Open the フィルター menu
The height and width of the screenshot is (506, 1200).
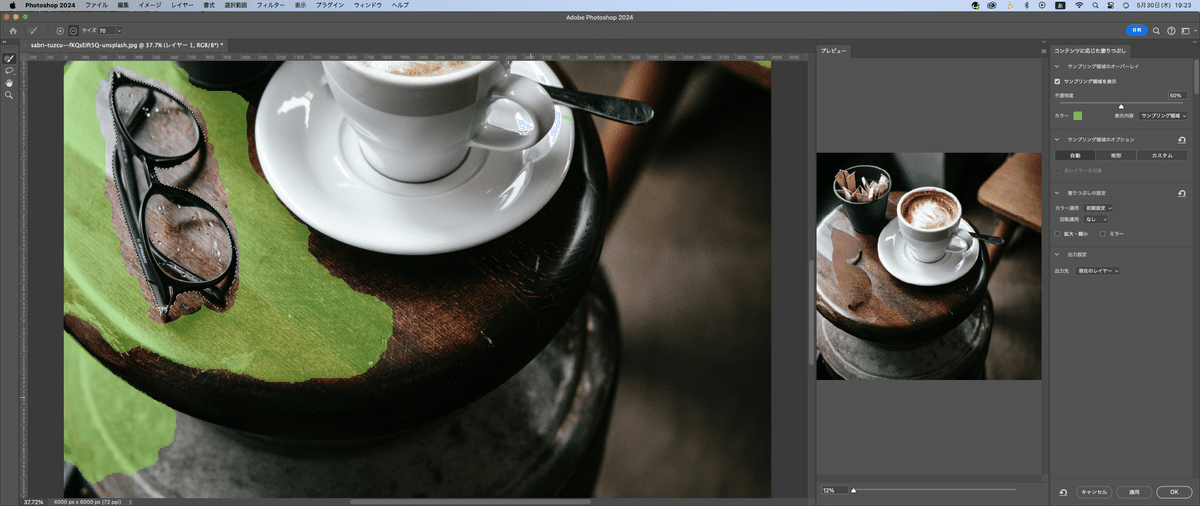coord(270,5)
